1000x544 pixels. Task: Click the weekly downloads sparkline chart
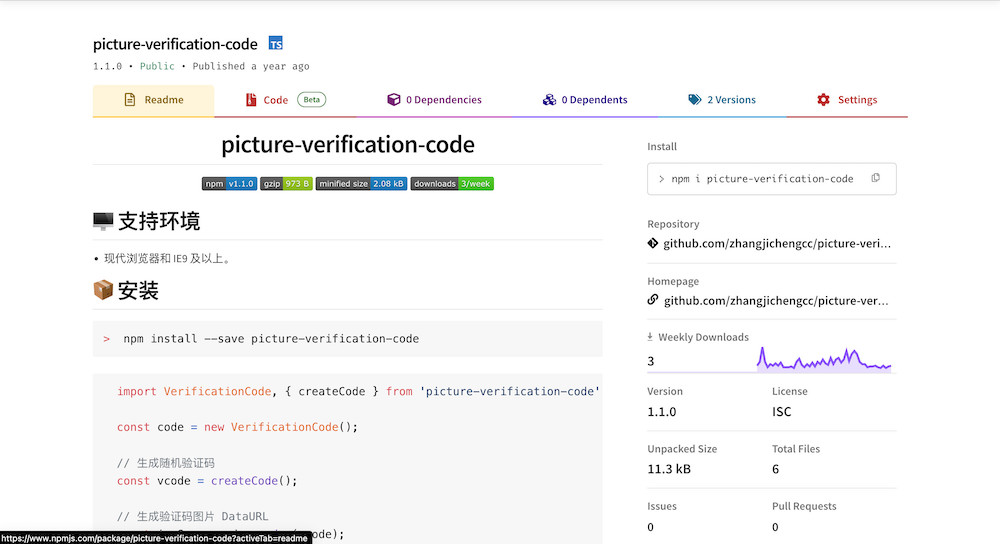(x=823, y=360)
